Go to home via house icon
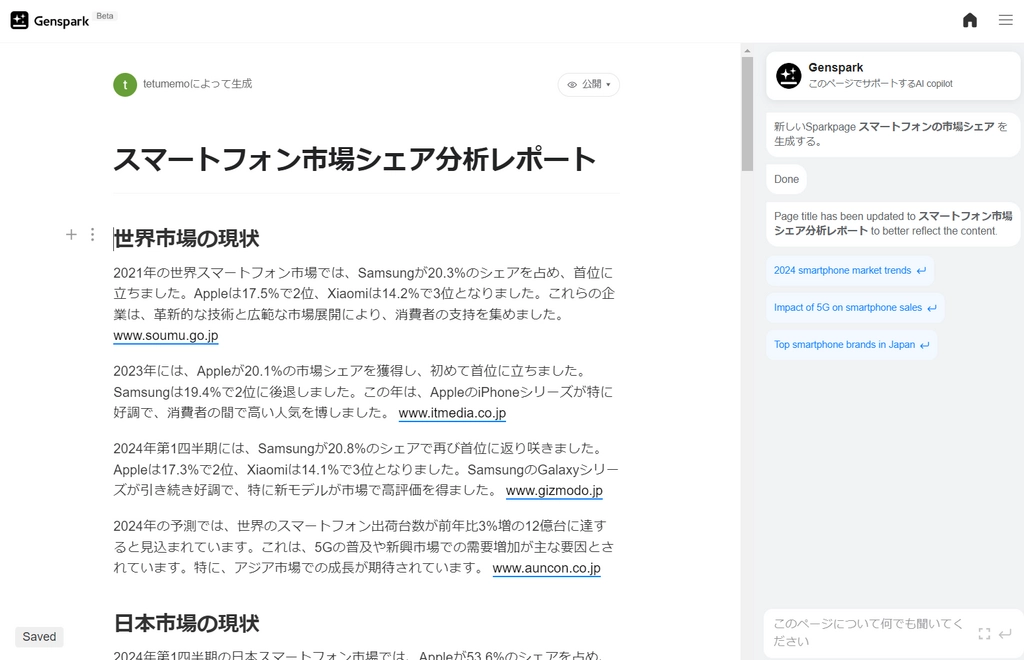 (970, 20)
